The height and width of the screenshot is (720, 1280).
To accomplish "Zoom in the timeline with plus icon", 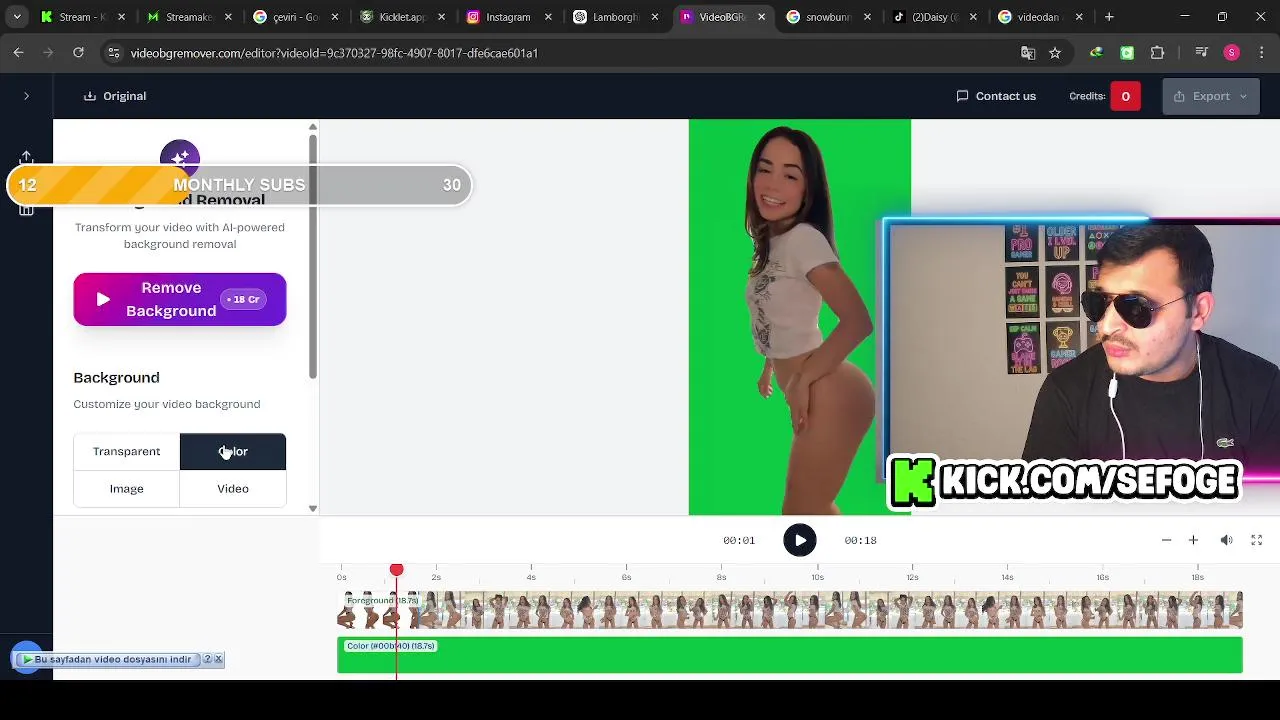I will pyautogui.click(x=1193, y=540).
